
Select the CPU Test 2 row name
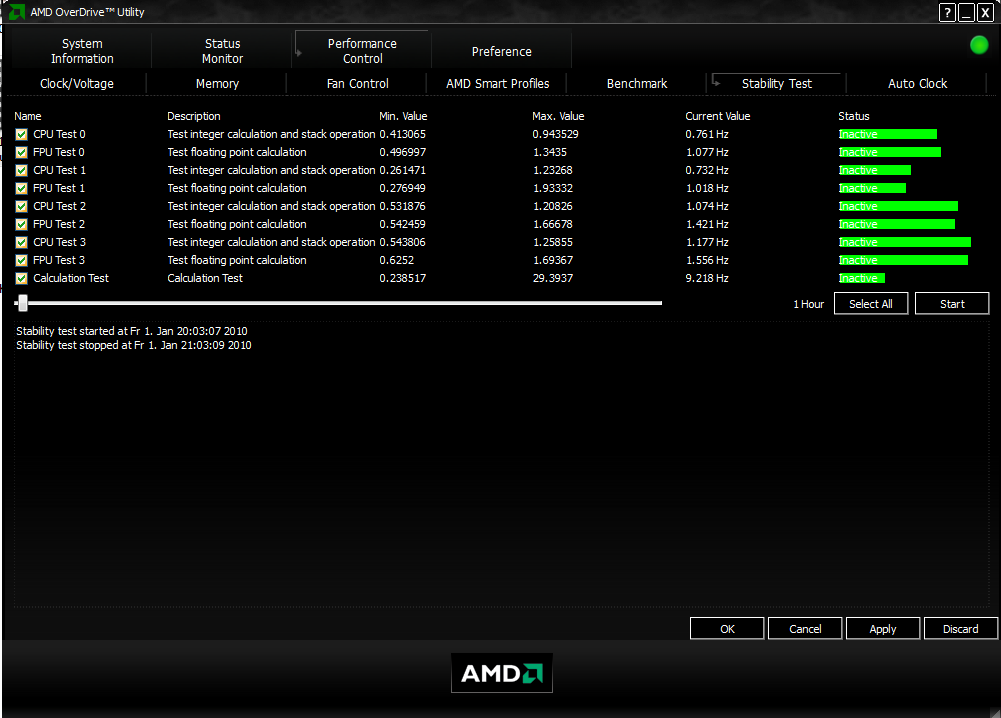click(59, 206)
